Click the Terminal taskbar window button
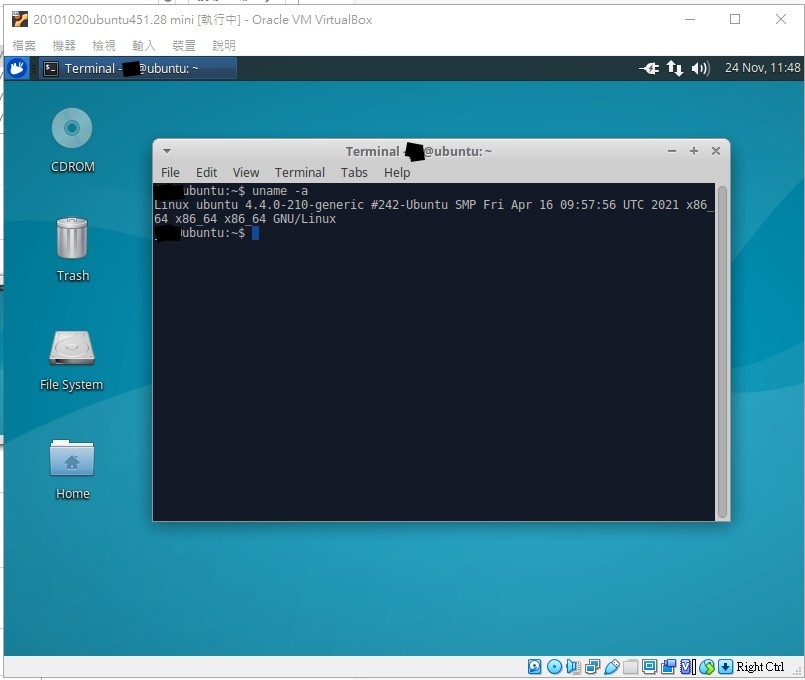805x680 pixels. point(138,69)
